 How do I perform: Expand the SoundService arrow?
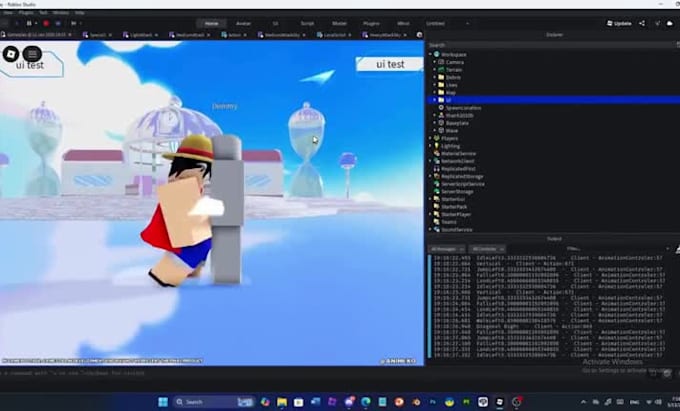click(430, 229)
